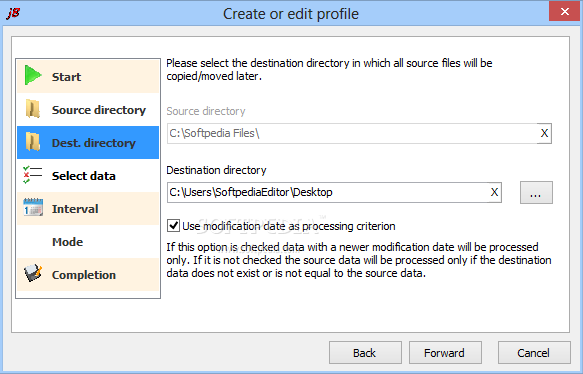Click the Source directory folder icon
Image resolution: width=583 pixels, height=374 pixels.
click(33, 109)
